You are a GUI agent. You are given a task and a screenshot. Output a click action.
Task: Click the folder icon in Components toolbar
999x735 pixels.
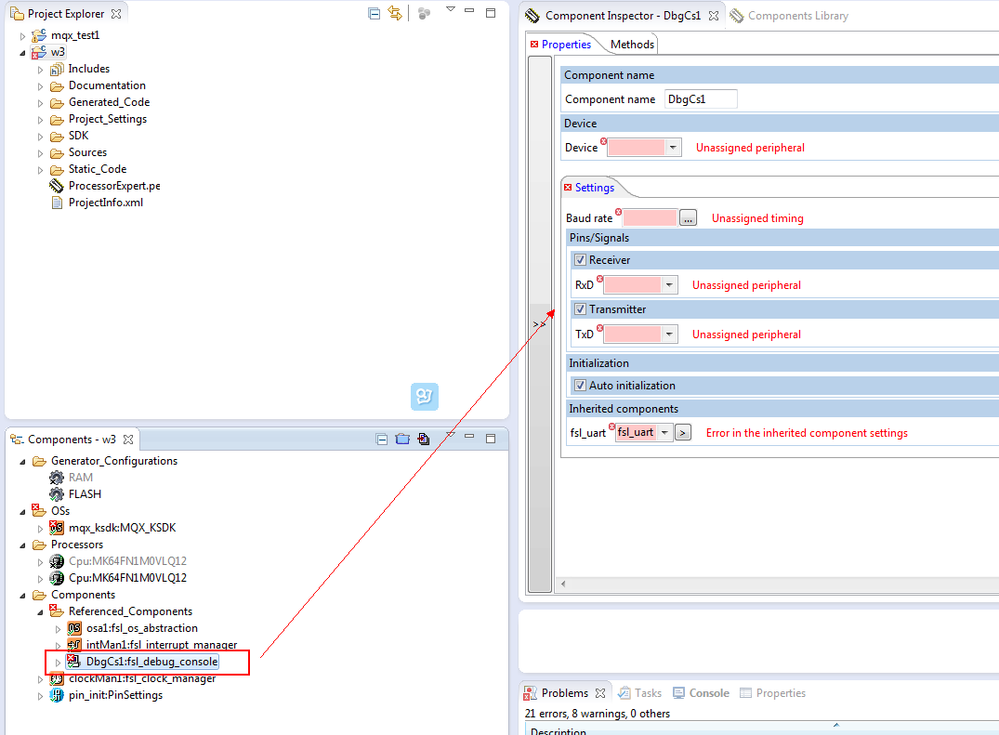pyautogui.click(x=403, y=439)
